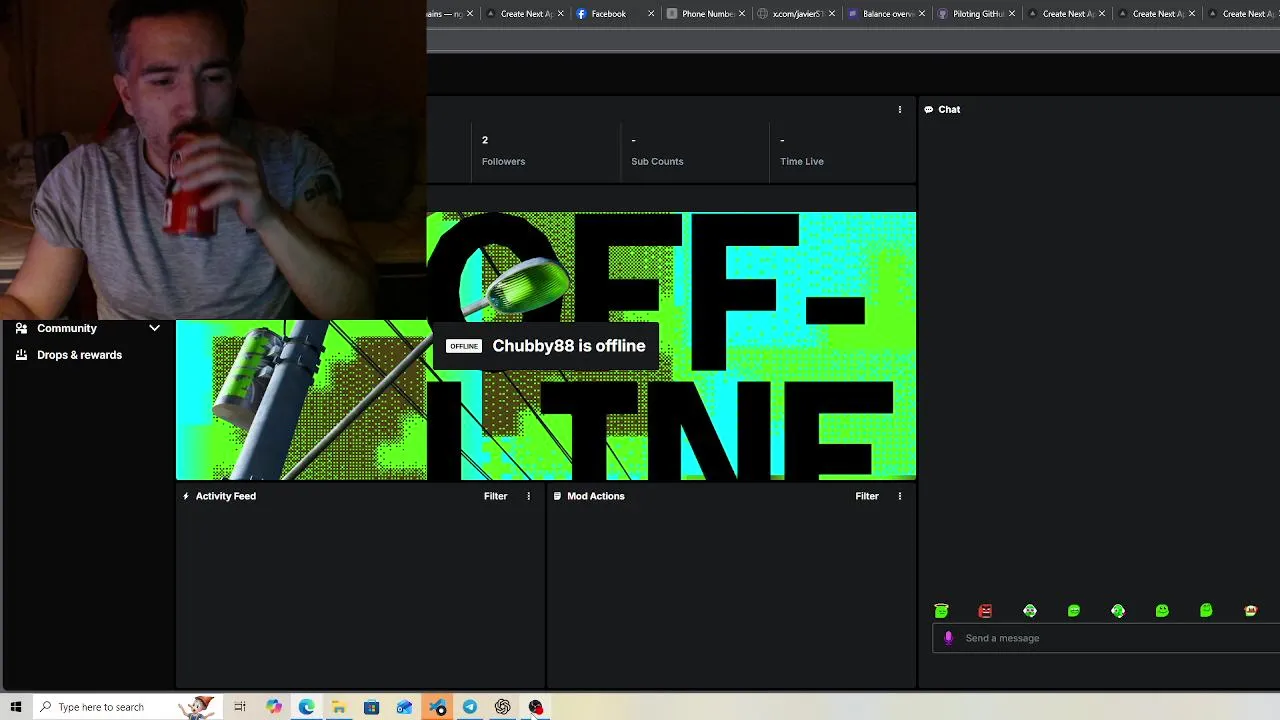Close the Piloting GitHub browser tab
Viewport: 1280px width, 720px height.
pyautogui.click(x=1012, y=14)
